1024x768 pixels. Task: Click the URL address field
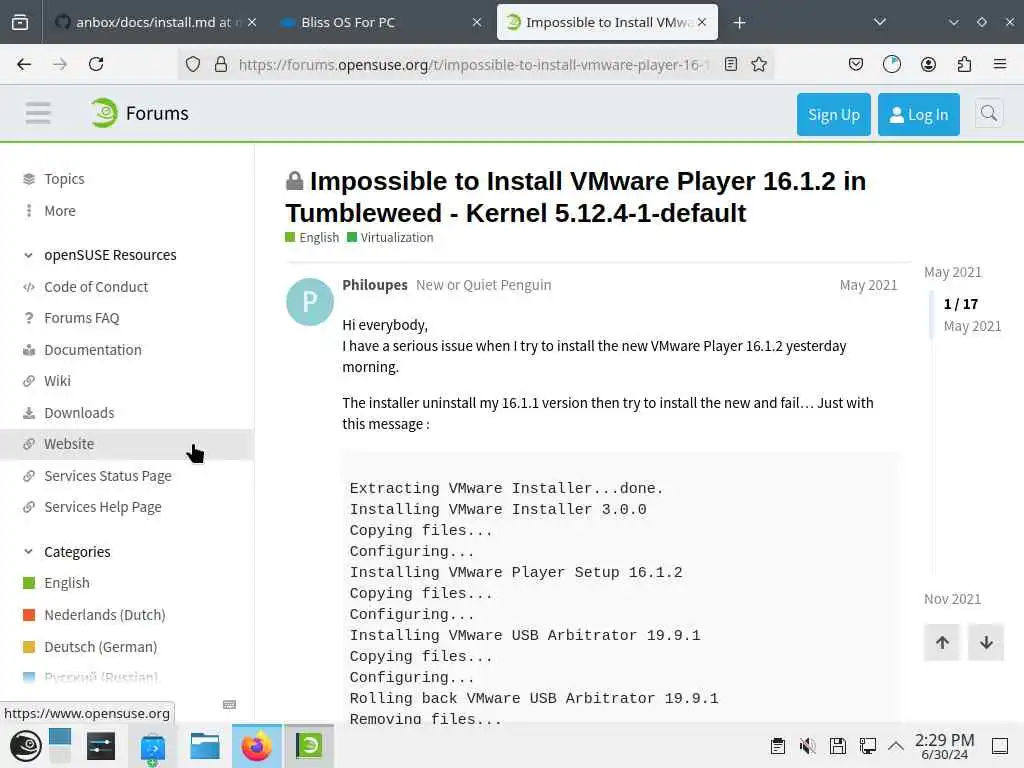click(x=473, y=64)
